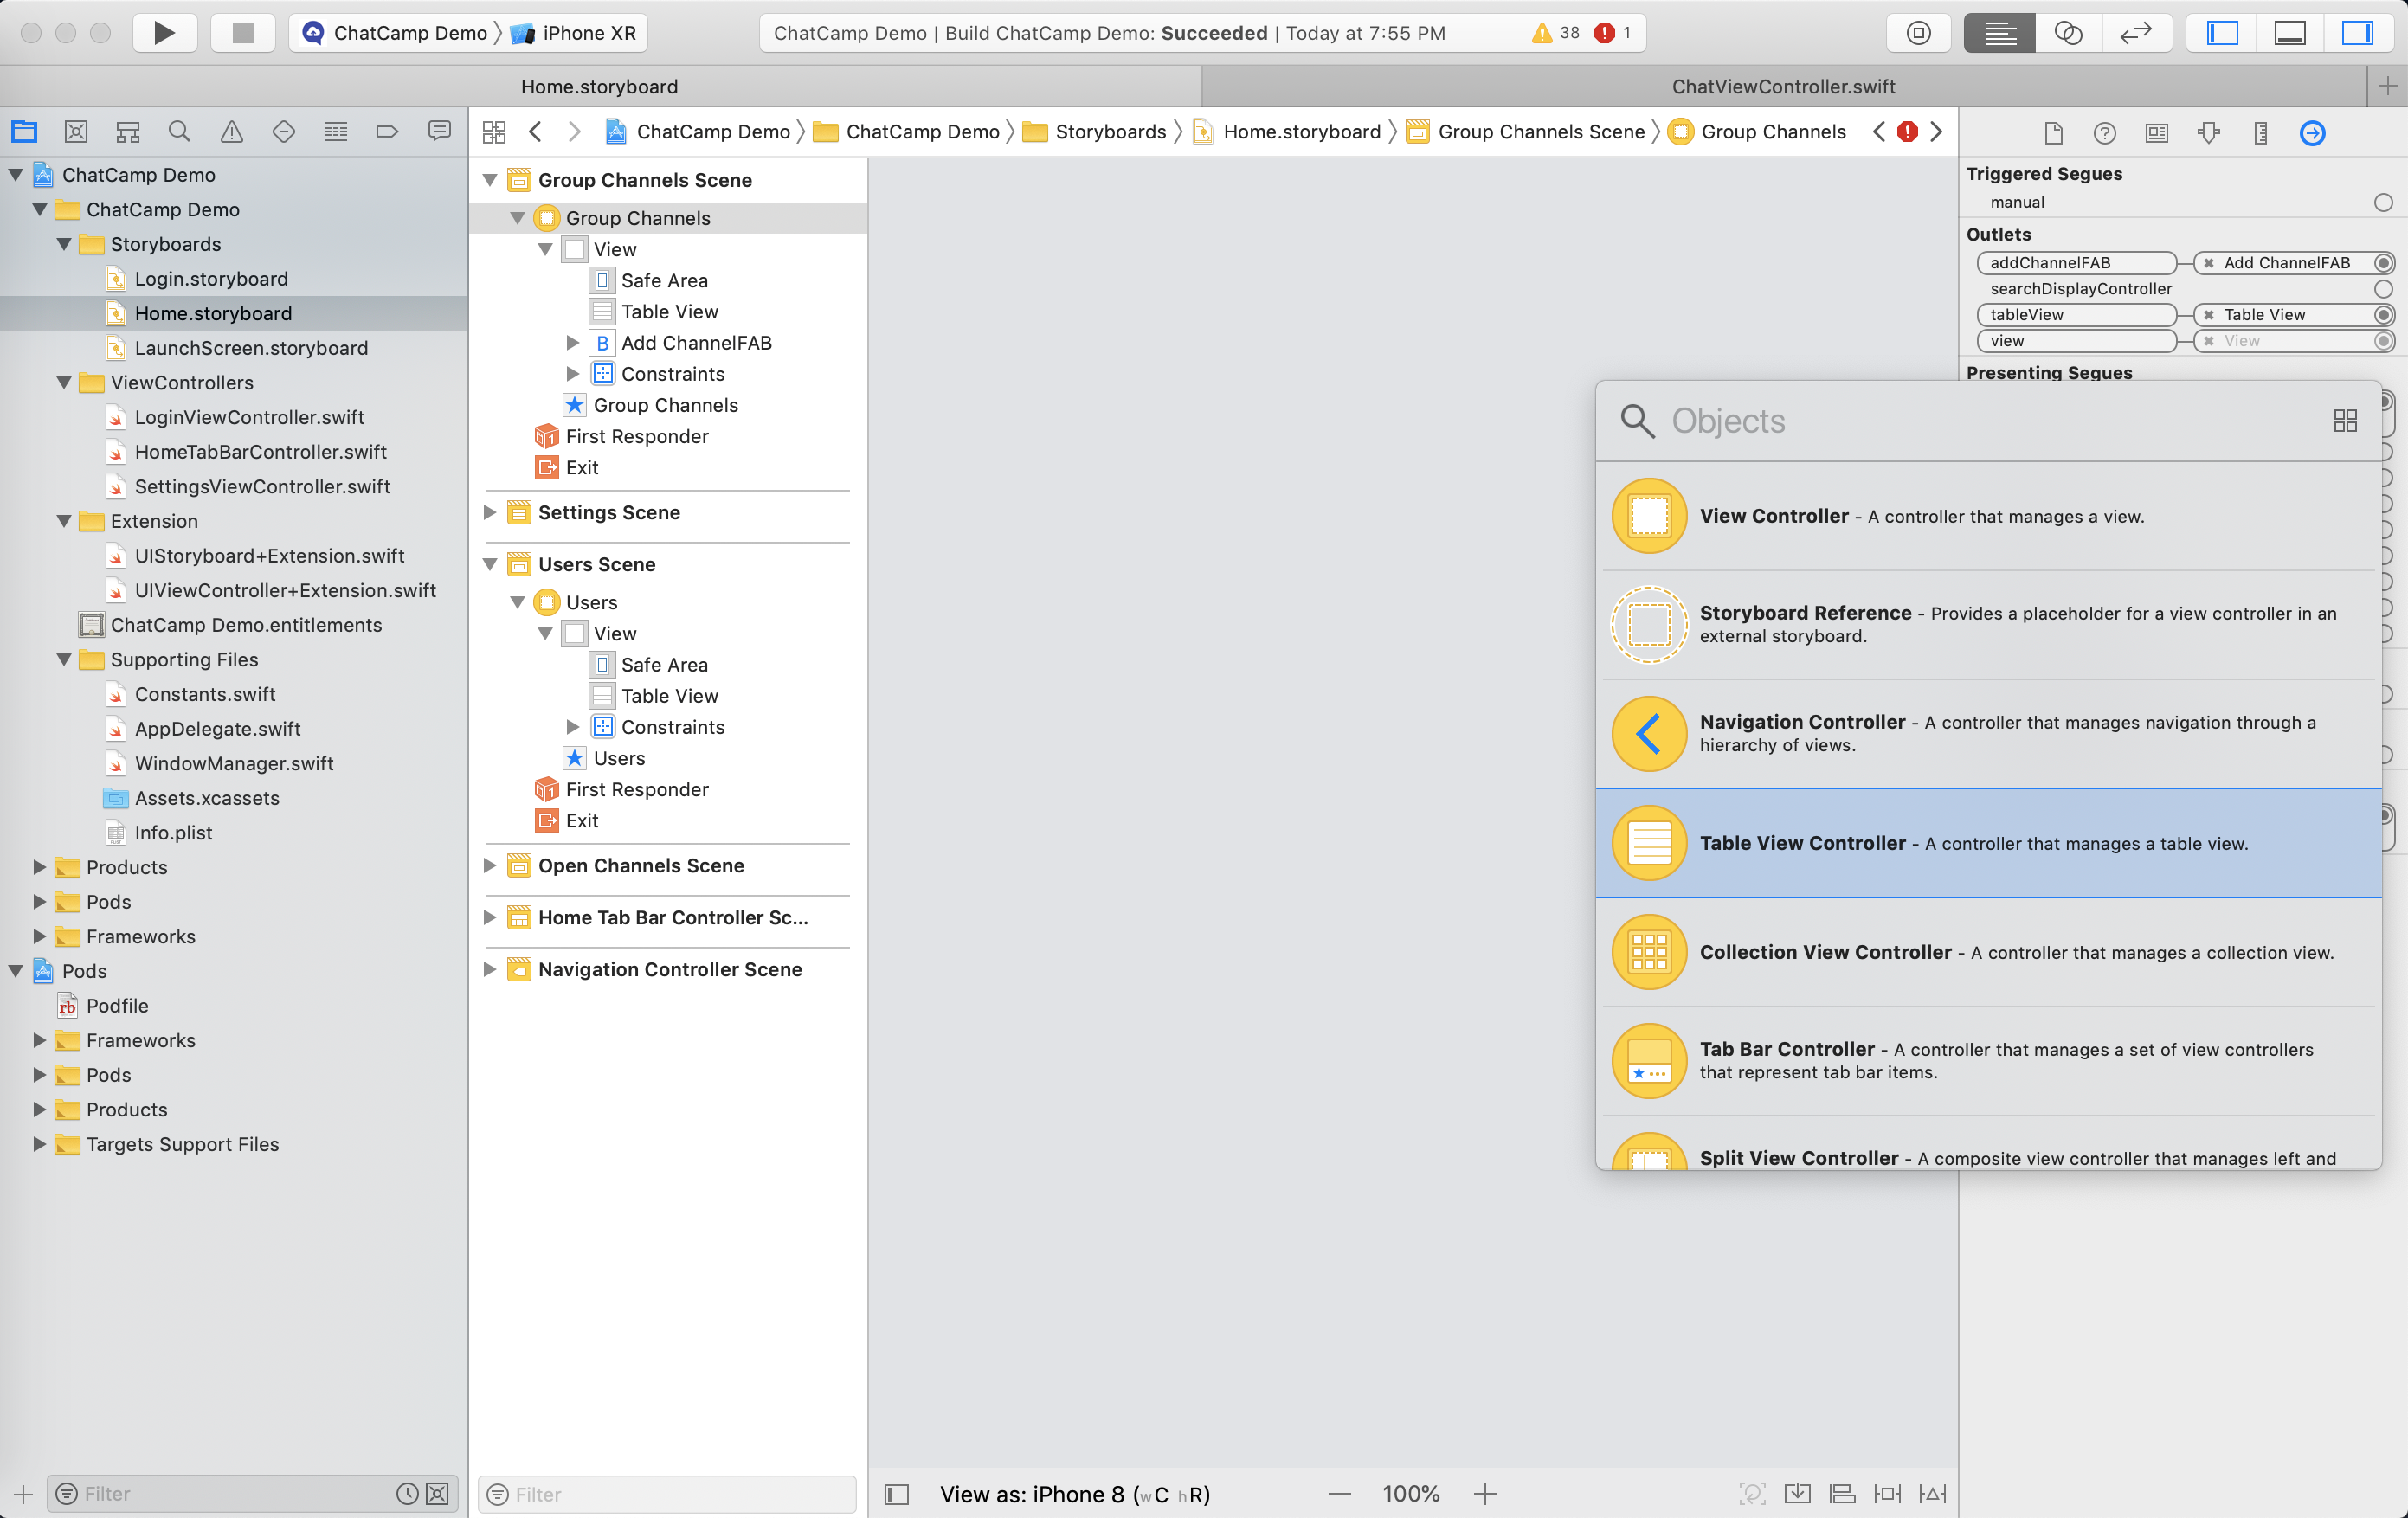Open the Quick Help inspector
This screenshot has height=1518, width=2408.
click(2105, 133)
